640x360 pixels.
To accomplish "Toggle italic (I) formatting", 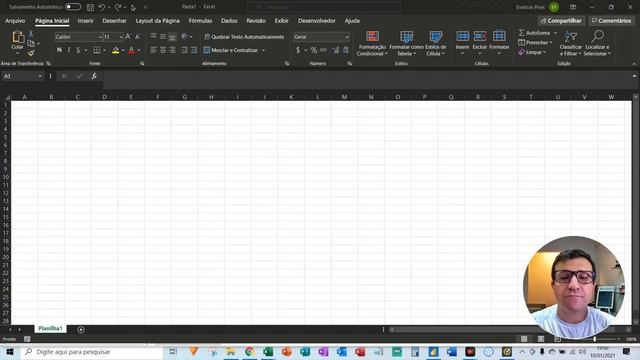I will [69, 50].
